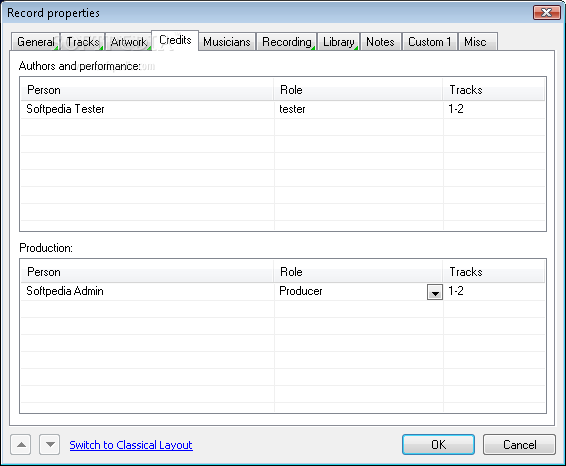The image size is (566, 466).
Task: Click Role column header in Authors table
Action: coord(358,90)
